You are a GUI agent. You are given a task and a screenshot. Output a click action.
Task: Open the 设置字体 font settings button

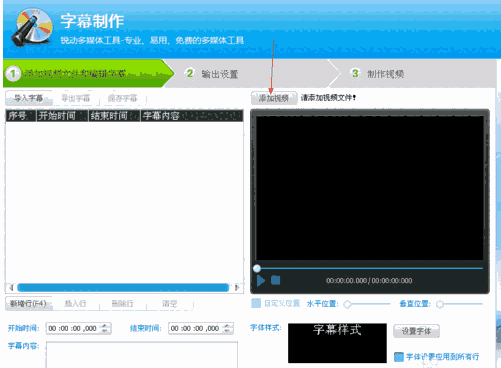point(416,331)
